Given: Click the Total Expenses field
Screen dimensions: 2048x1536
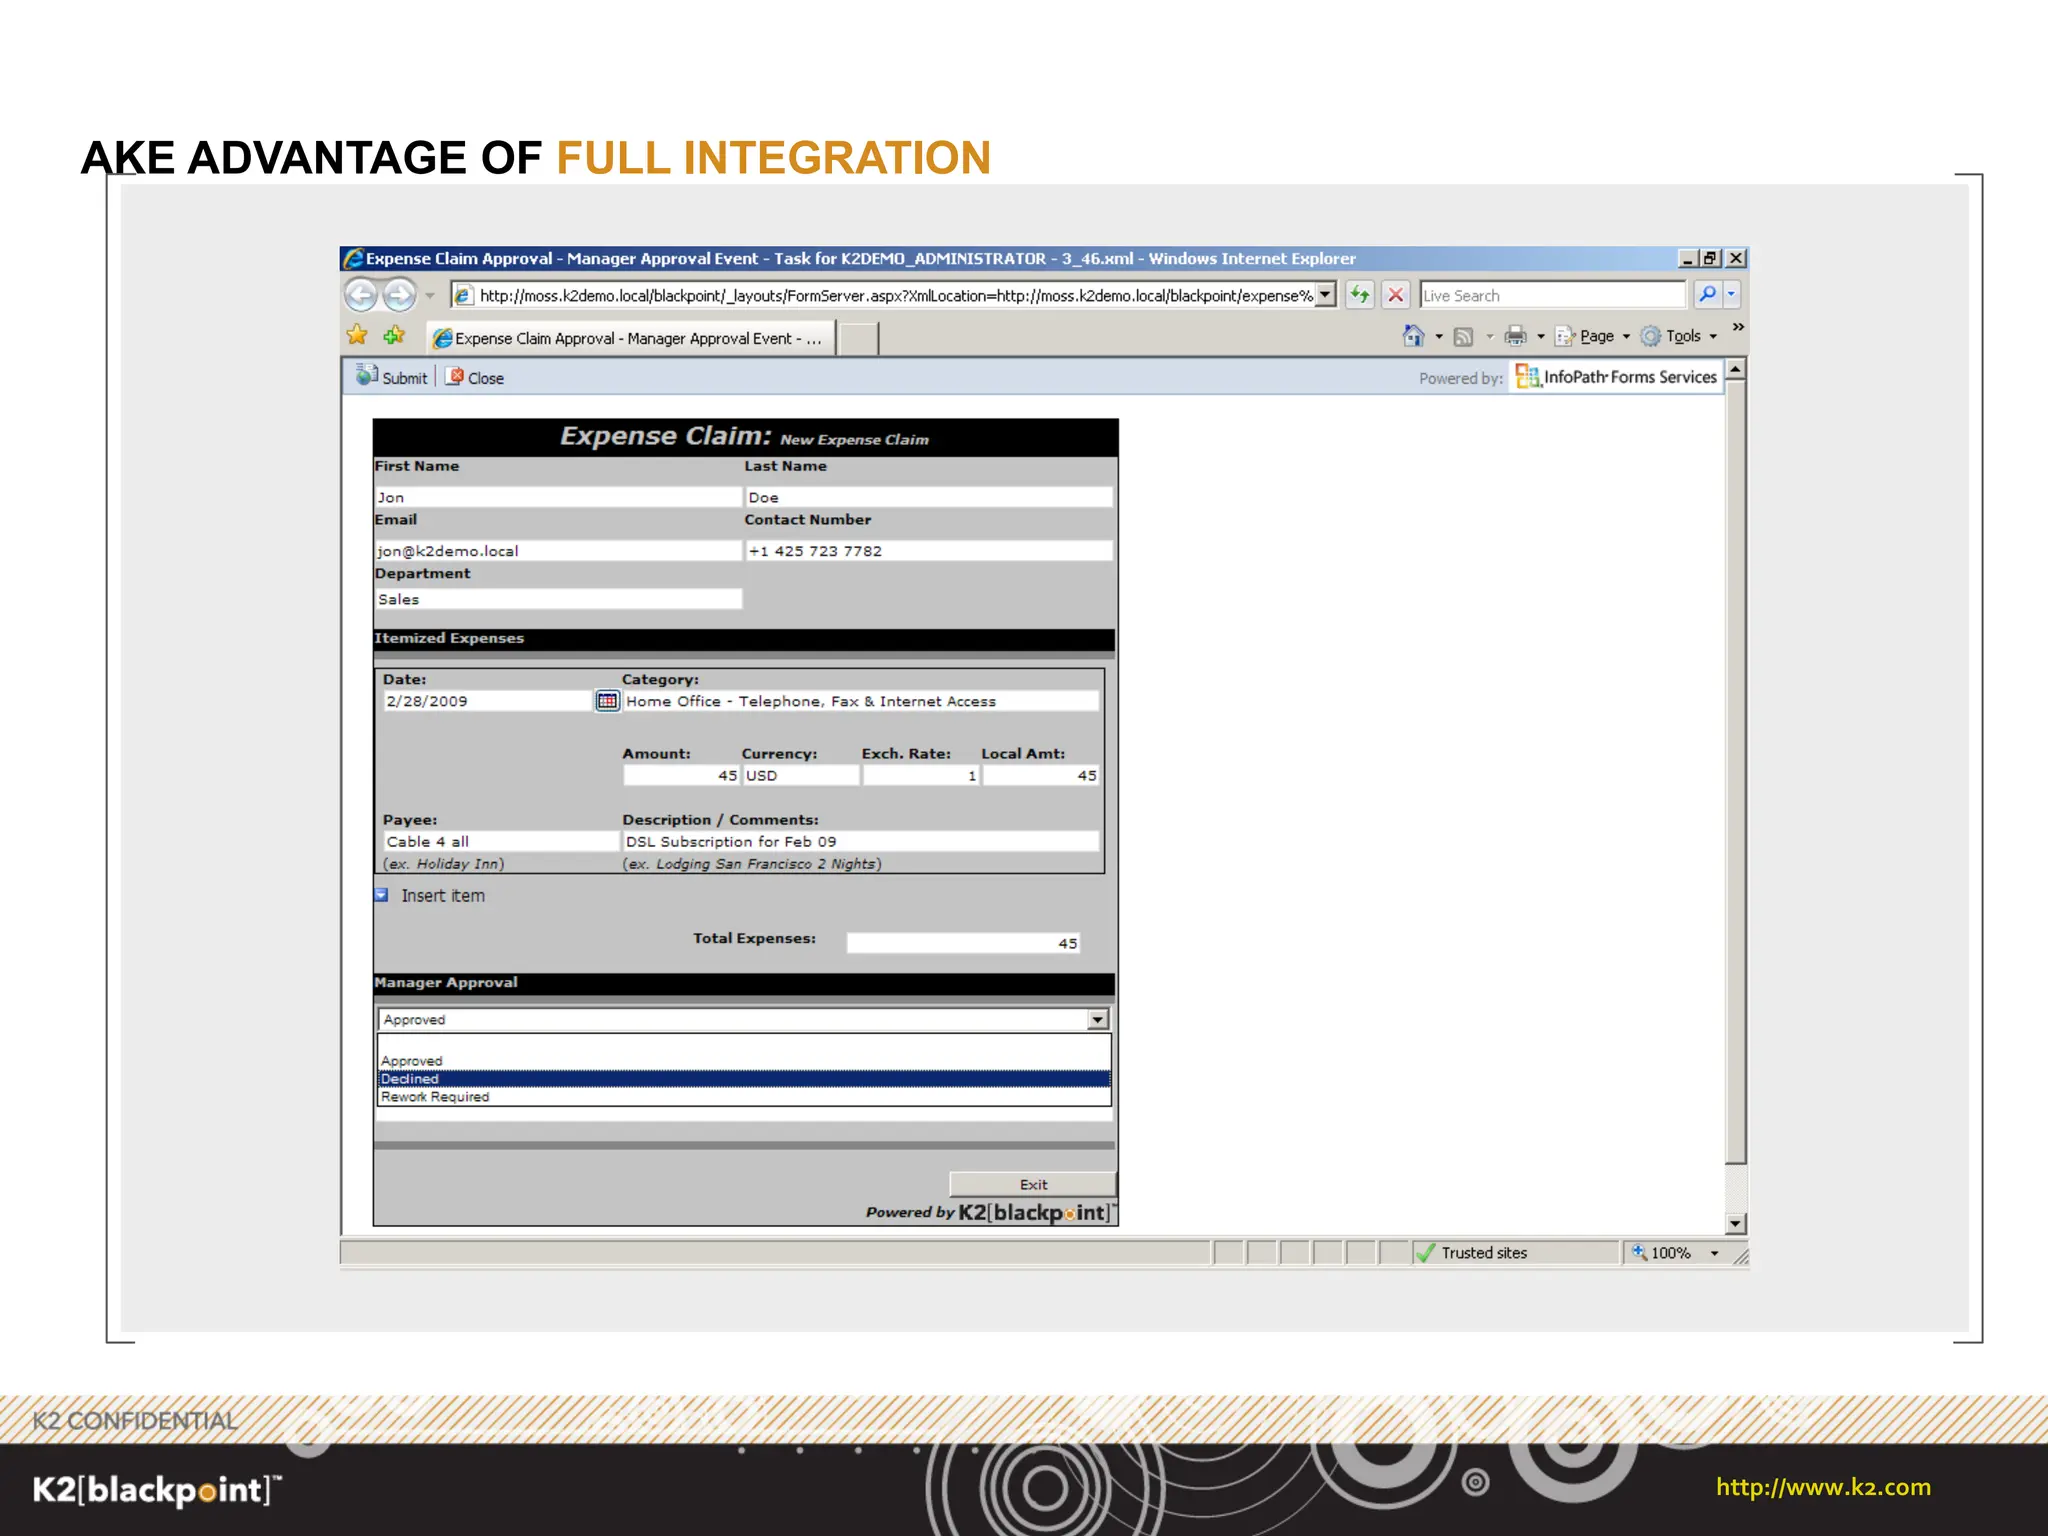Looking at the screenshot, I should tap(963, 943).
